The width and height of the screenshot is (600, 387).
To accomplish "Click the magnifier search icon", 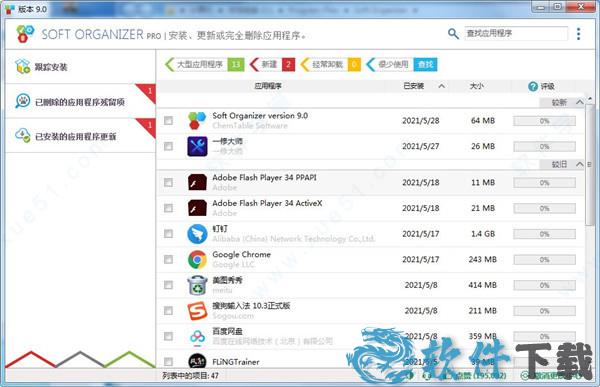I will [453, 34].
